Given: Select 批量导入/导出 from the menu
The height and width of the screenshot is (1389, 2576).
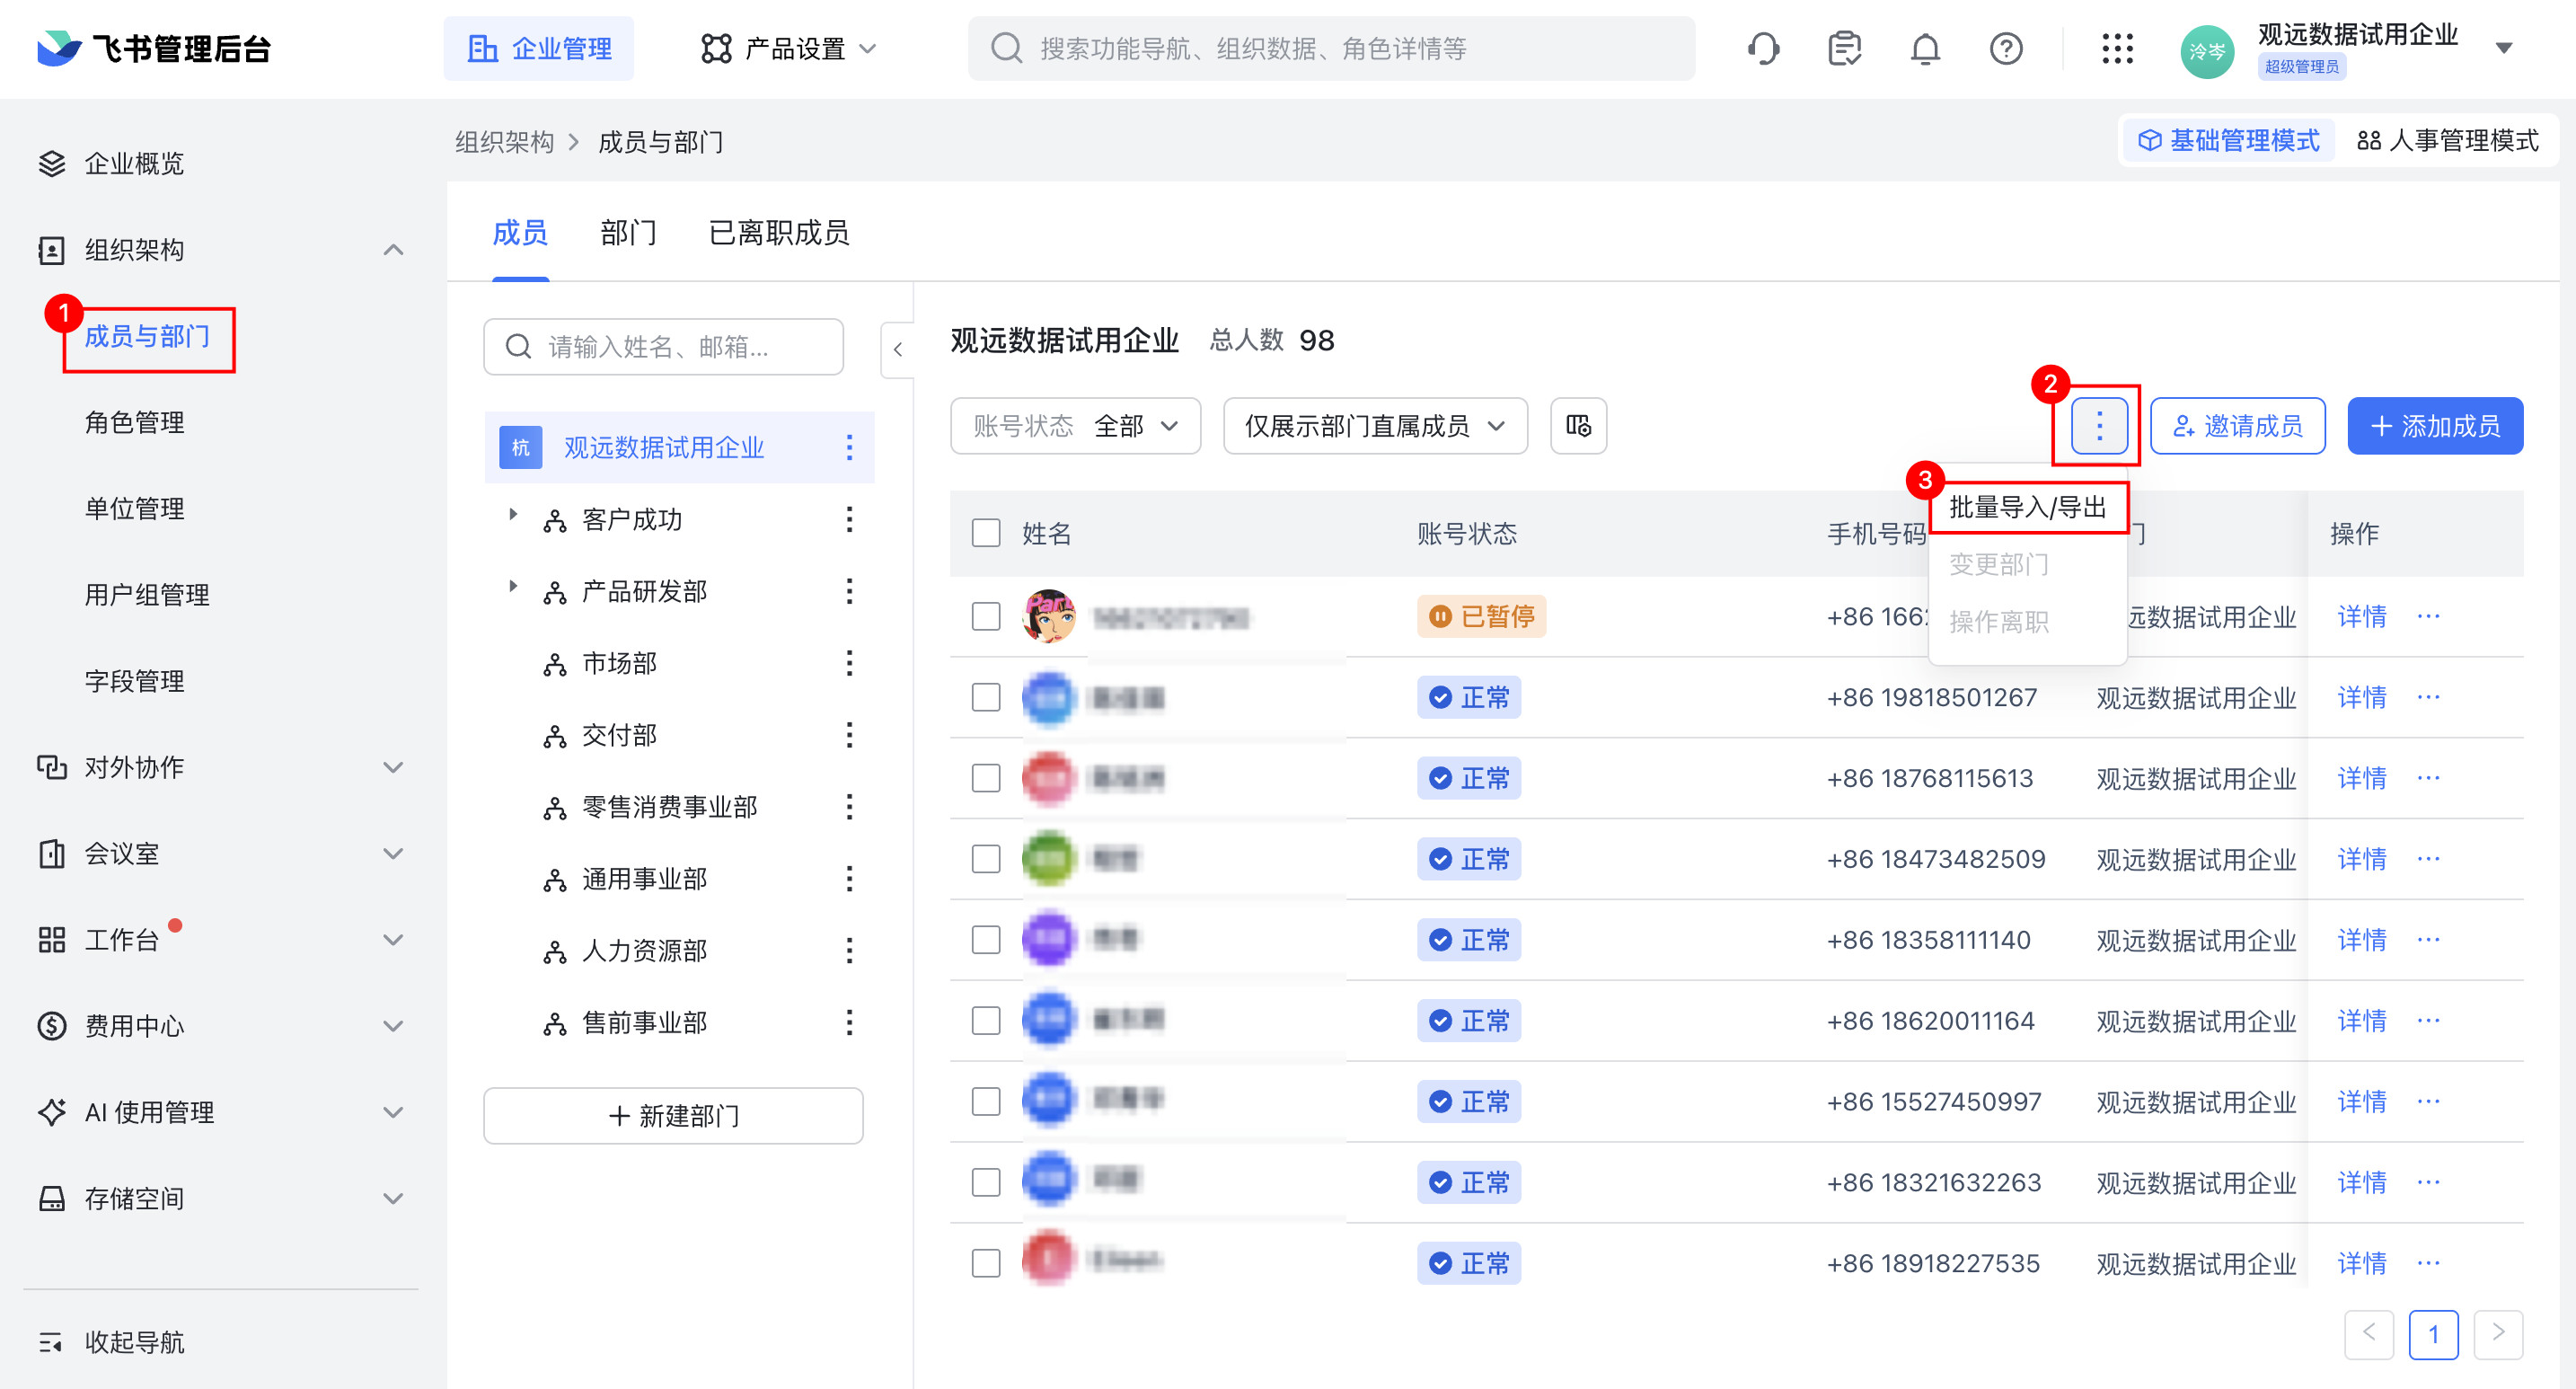Looking at the screenshot, I should click(2027, 507).
